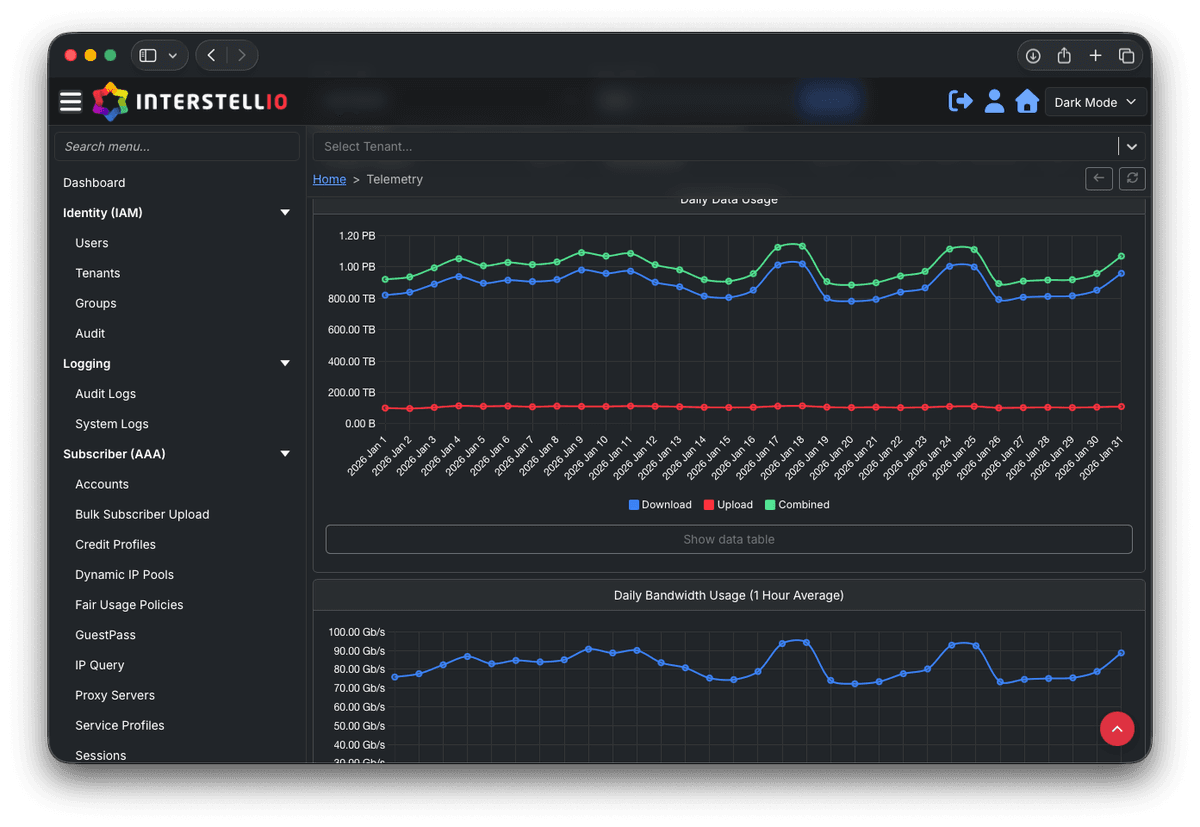Click the home icon in the header
This screenshot has height=827, width=1200.
1027,101
